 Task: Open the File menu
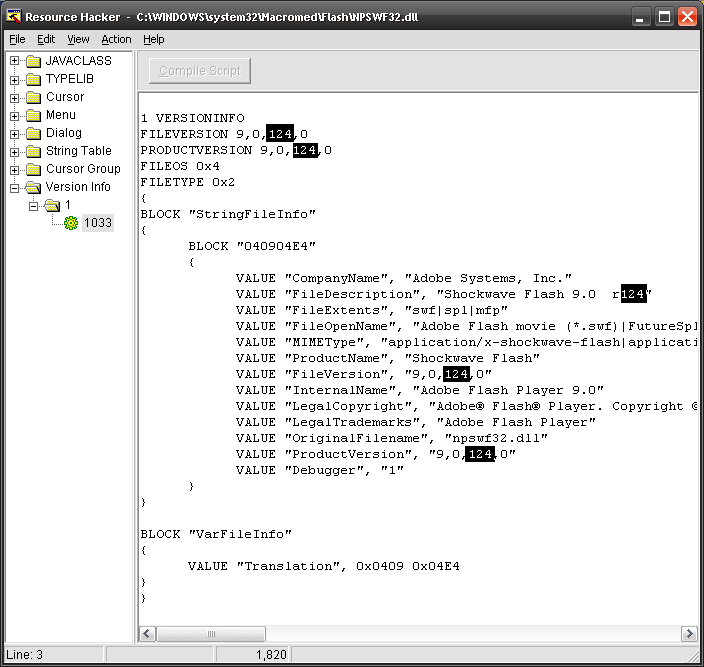(17, 39)
